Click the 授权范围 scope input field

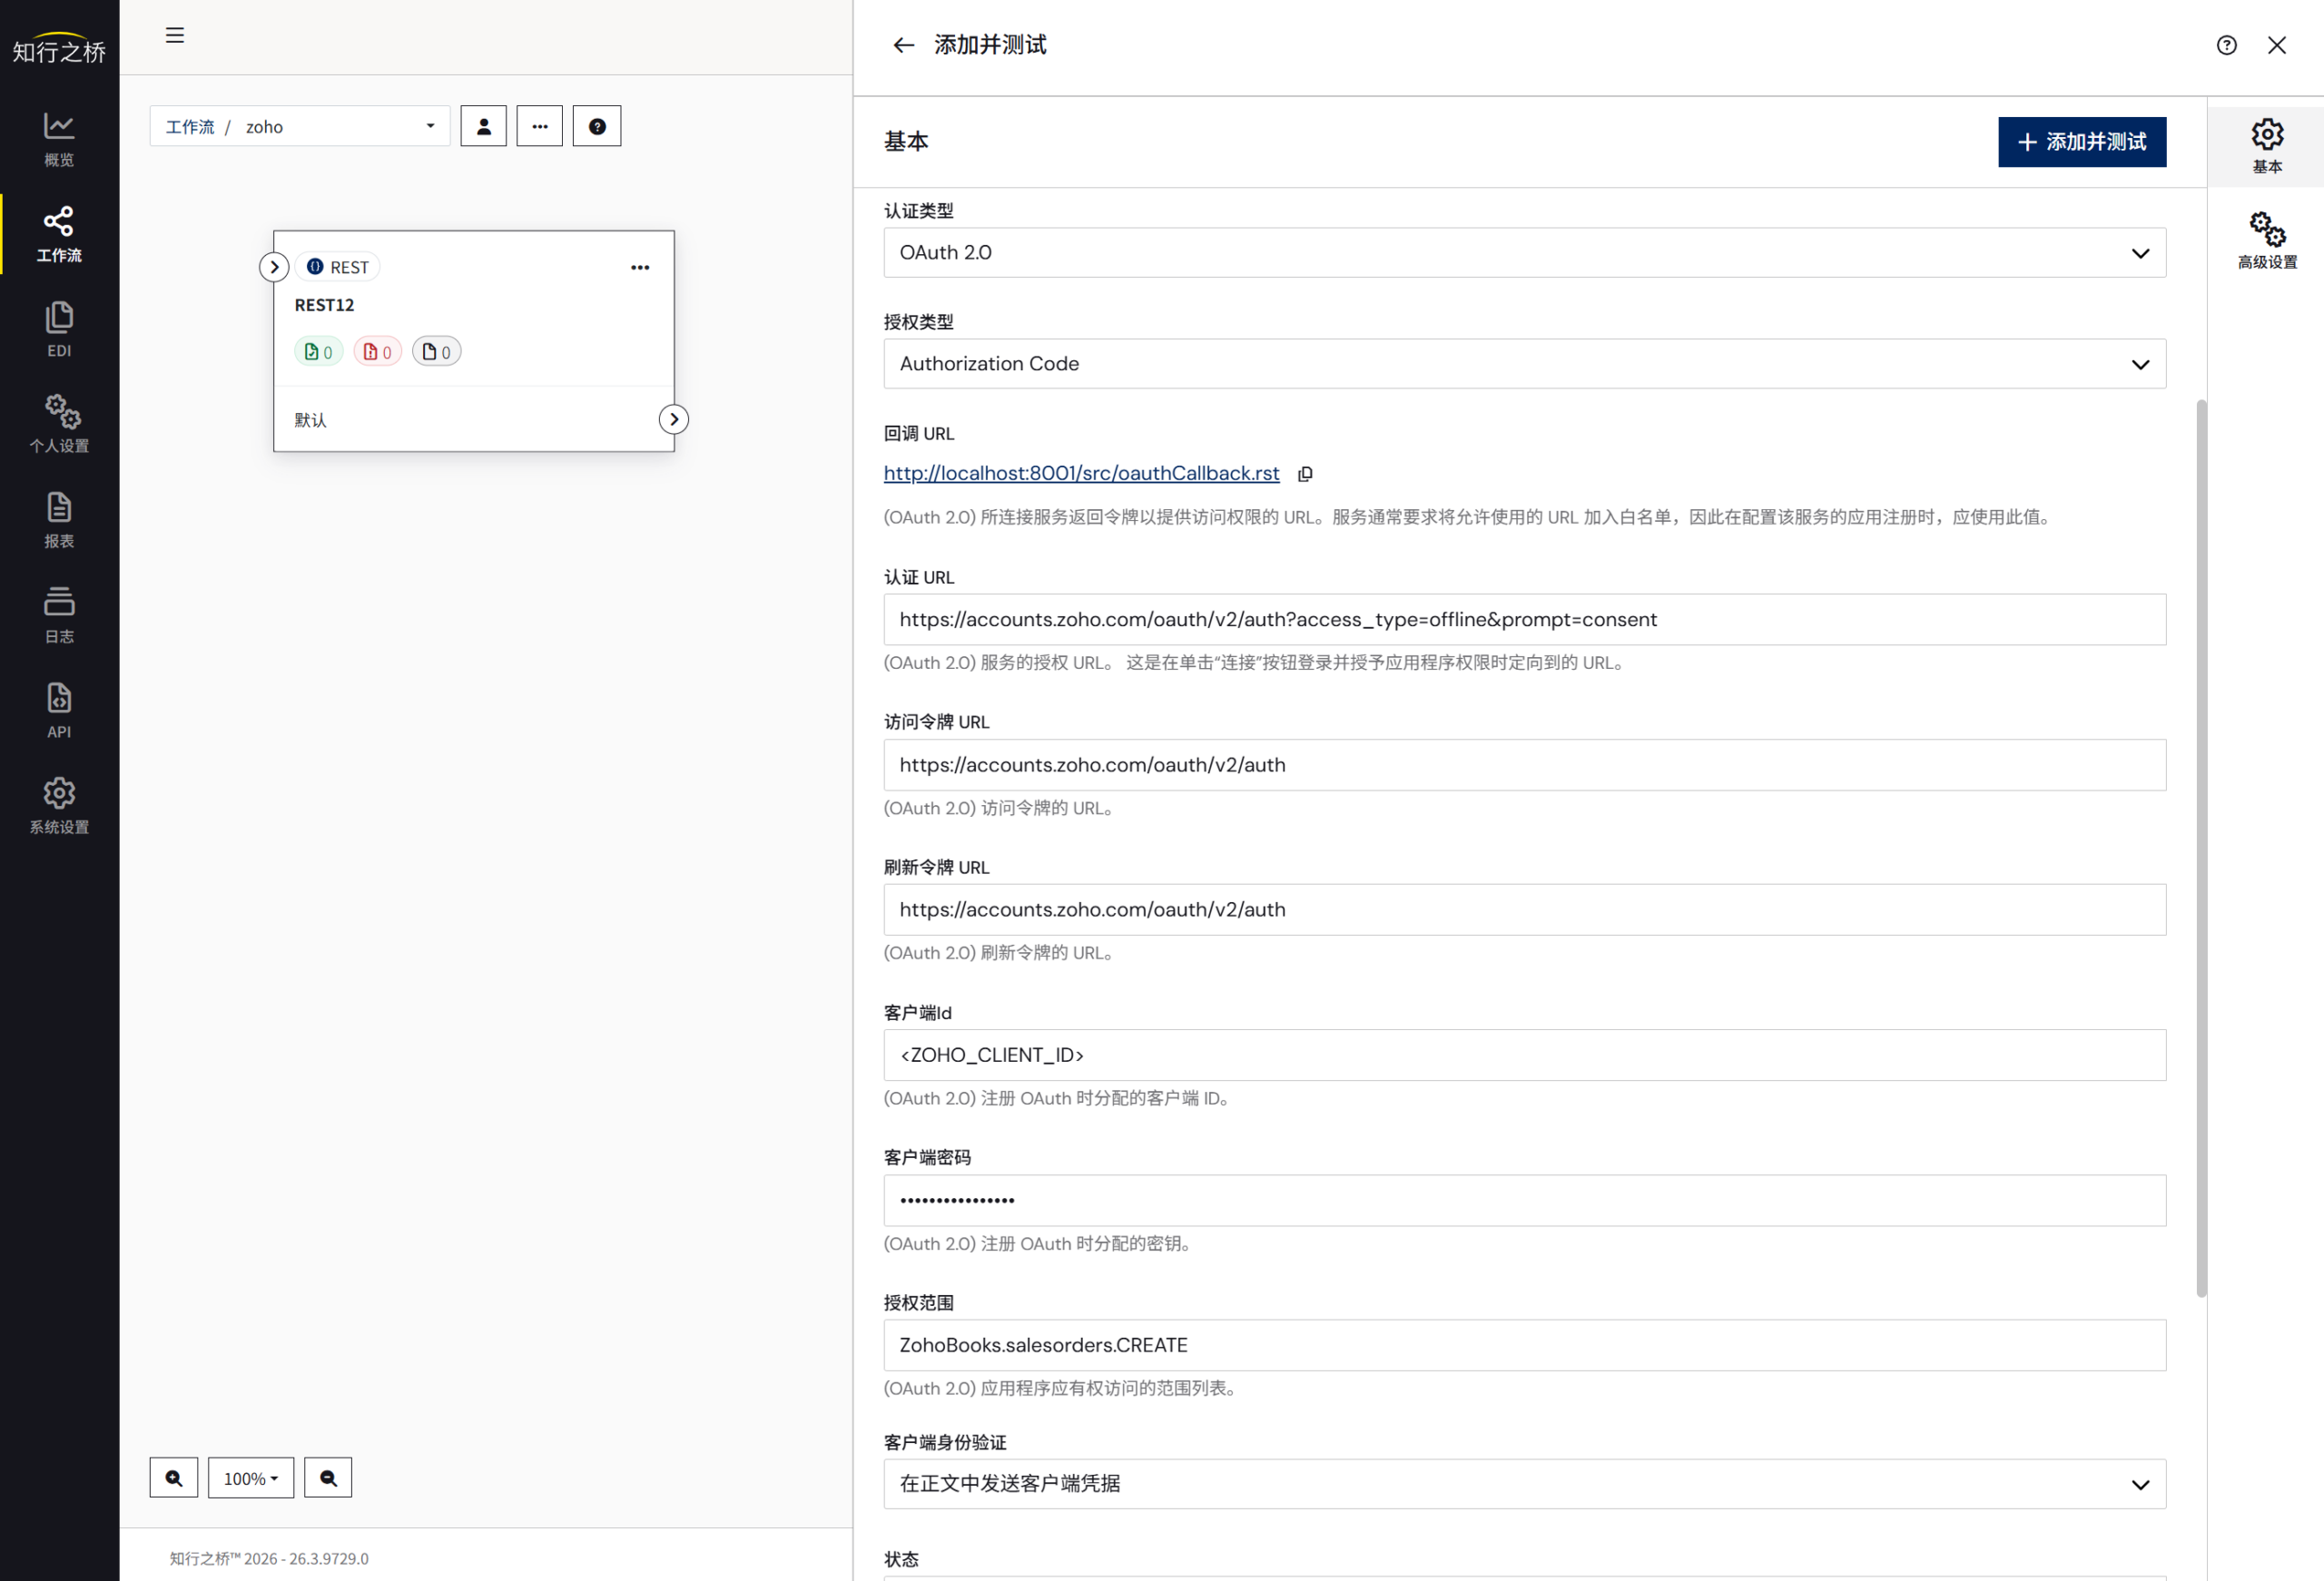[x=1524, y=1345]
